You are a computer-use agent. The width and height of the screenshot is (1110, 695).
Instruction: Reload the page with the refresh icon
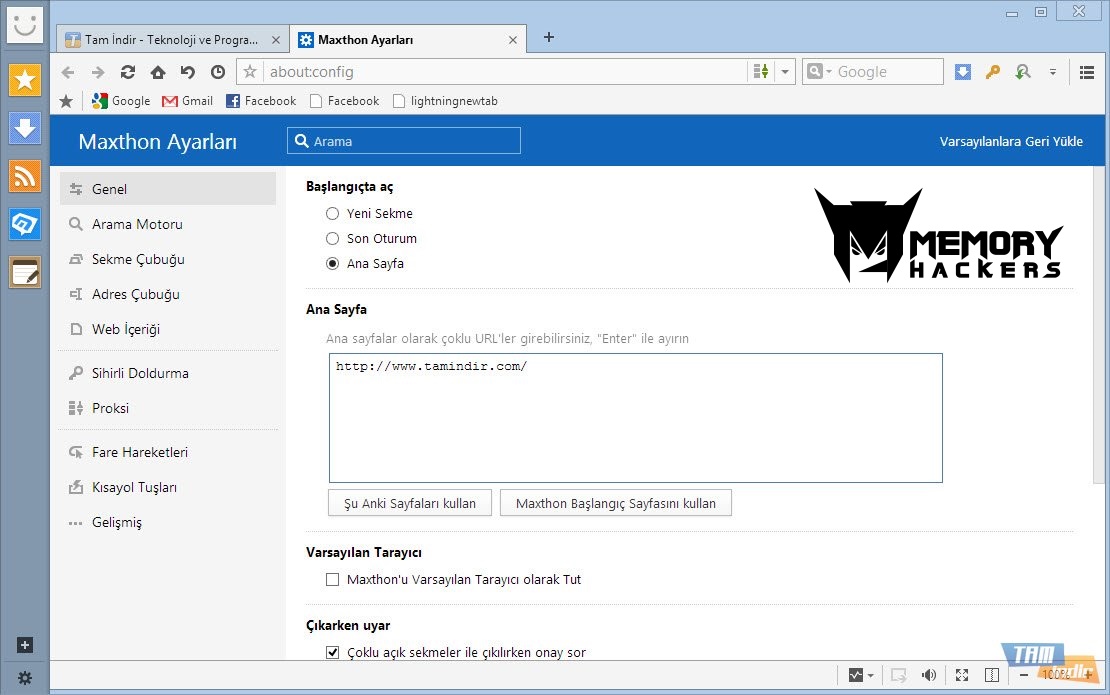tap(127, 72)
